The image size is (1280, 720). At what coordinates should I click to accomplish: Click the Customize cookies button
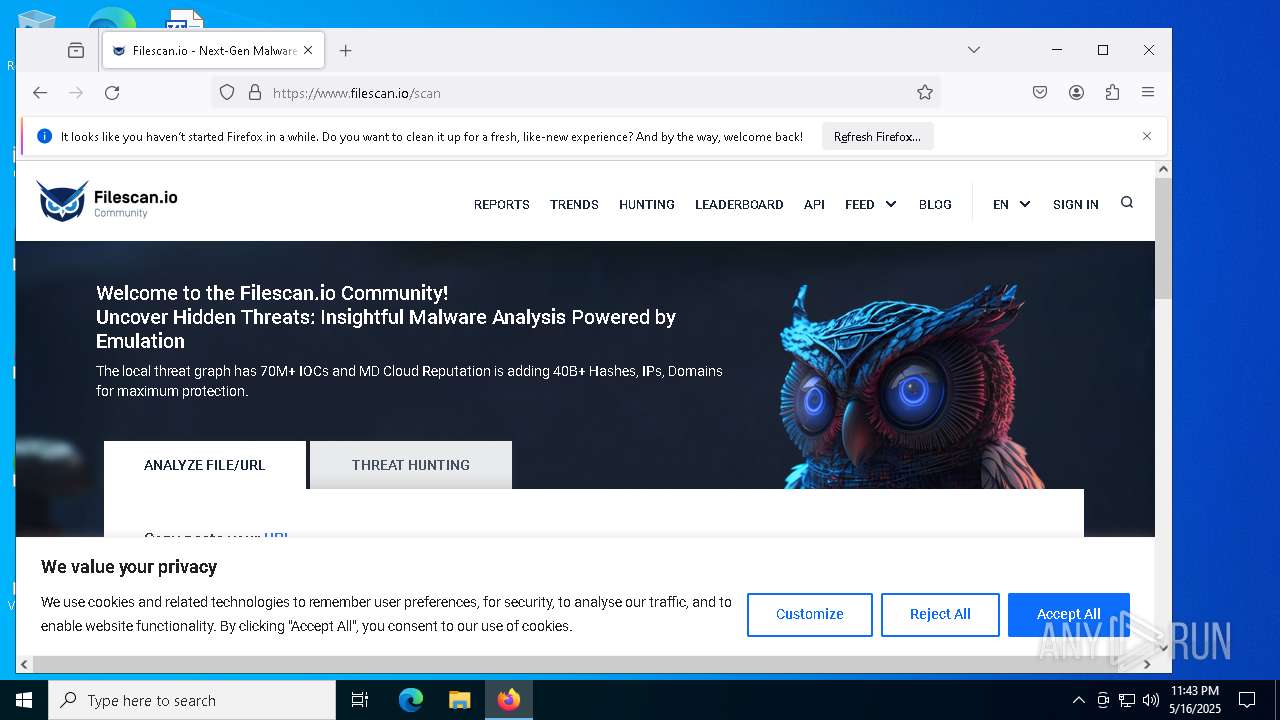click(810, 614)
